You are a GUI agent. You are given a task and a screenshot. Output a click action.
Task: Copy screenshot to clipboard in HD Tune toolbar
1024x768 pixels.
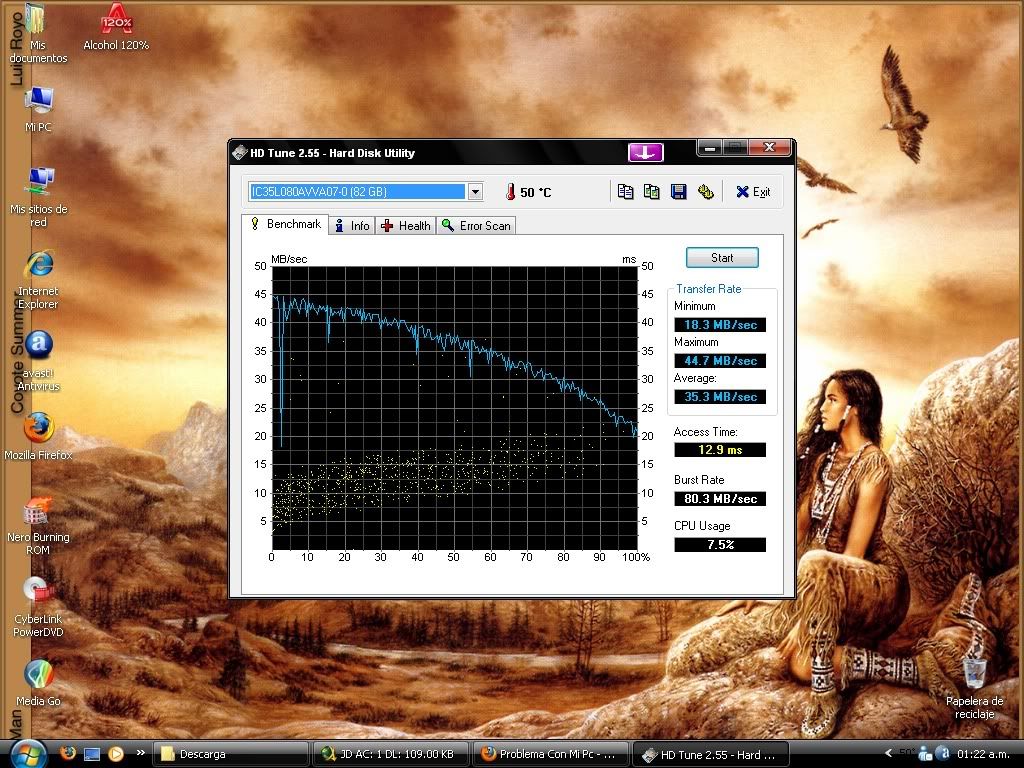pyautogui.click(x=651, y=191)
